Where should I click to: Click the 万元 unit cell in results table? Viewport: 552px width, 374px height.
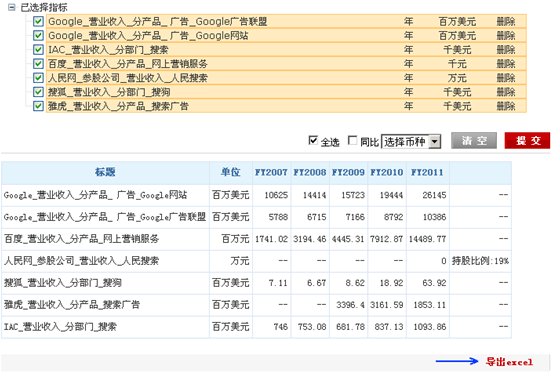231,261
